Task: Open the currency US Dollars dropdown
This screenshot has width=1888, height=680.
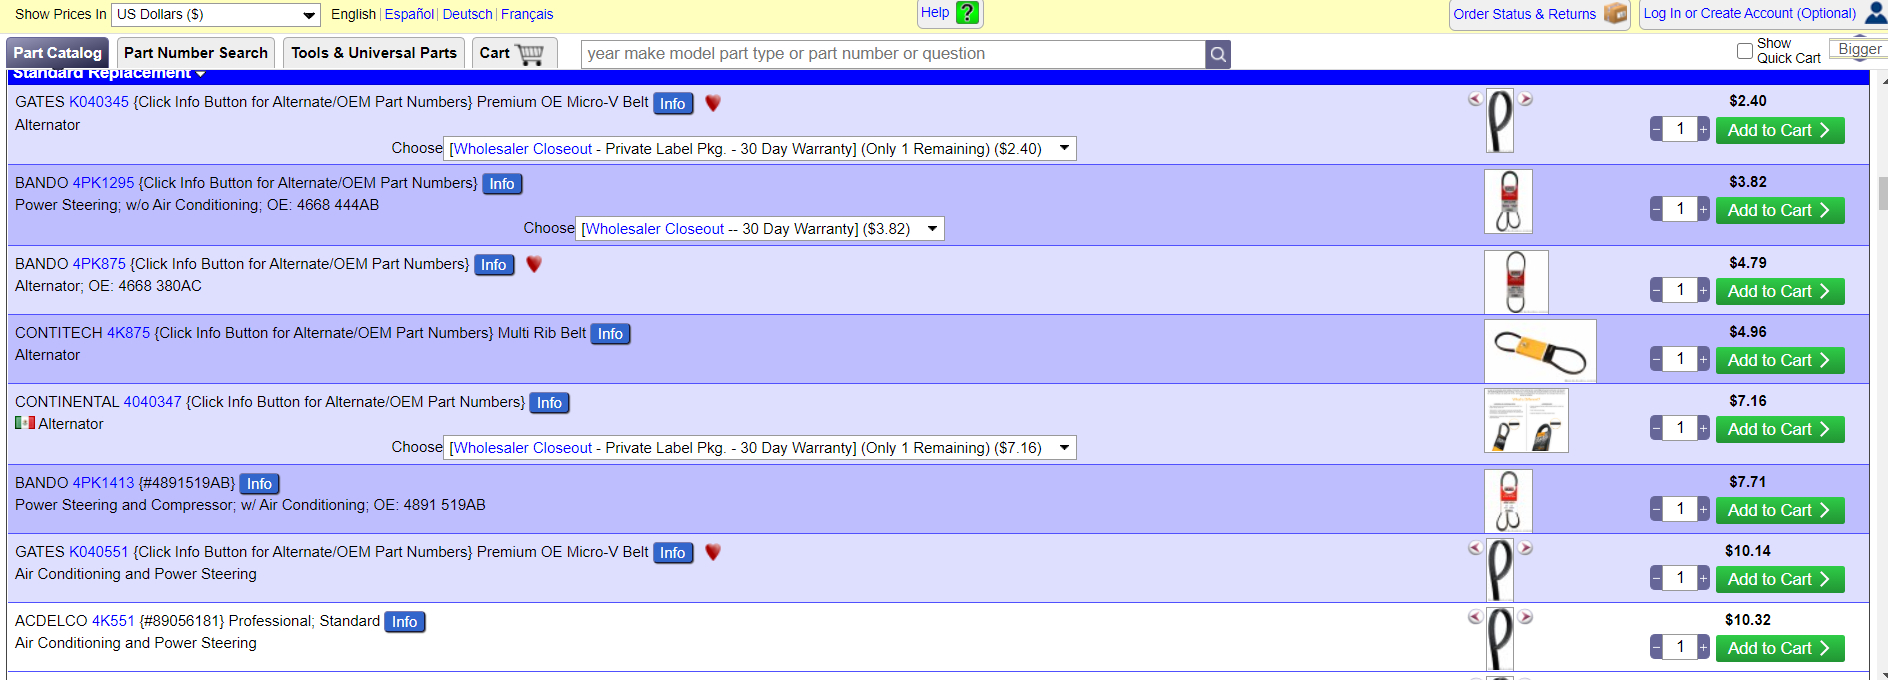Action: (x=216, y=14)
